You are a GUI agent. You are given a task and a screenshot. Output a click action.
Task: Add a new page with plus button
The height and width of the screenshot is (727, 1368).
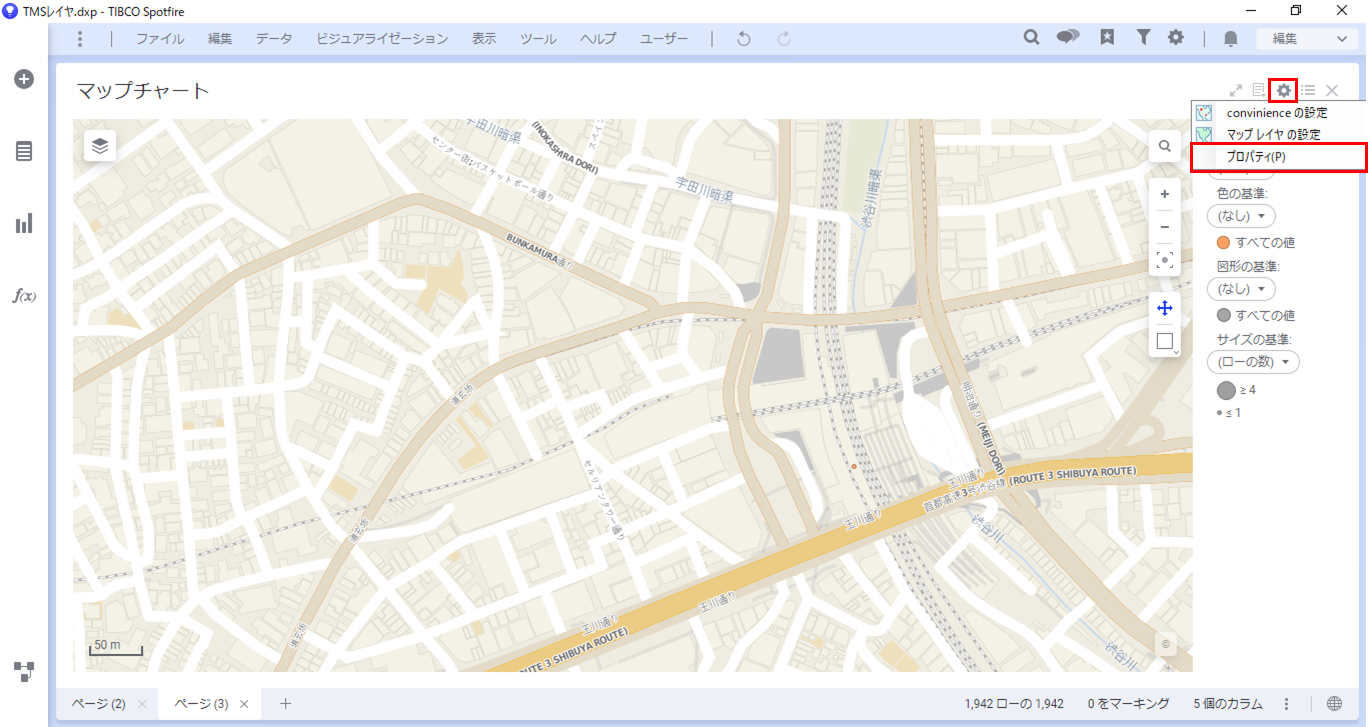(285, 703)
